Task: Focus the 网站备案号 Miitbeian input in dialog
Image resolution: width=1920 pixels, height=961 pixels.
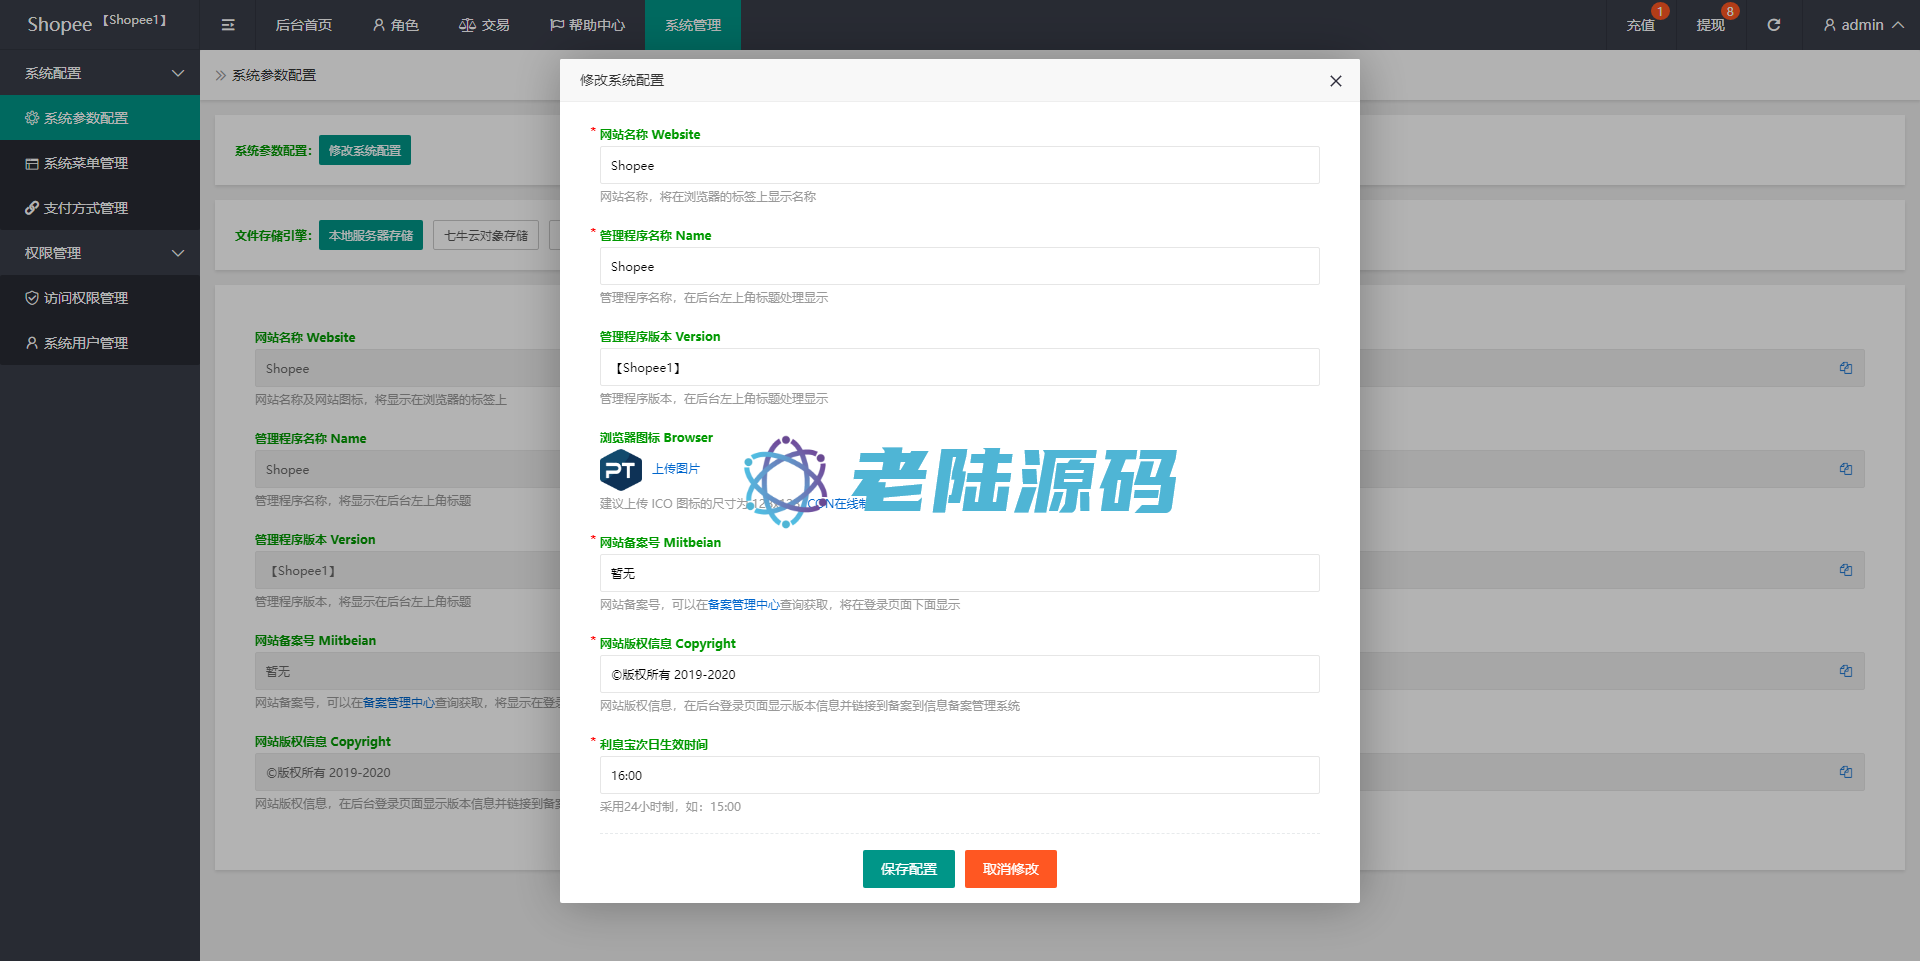Action: (x=960, y=573)
